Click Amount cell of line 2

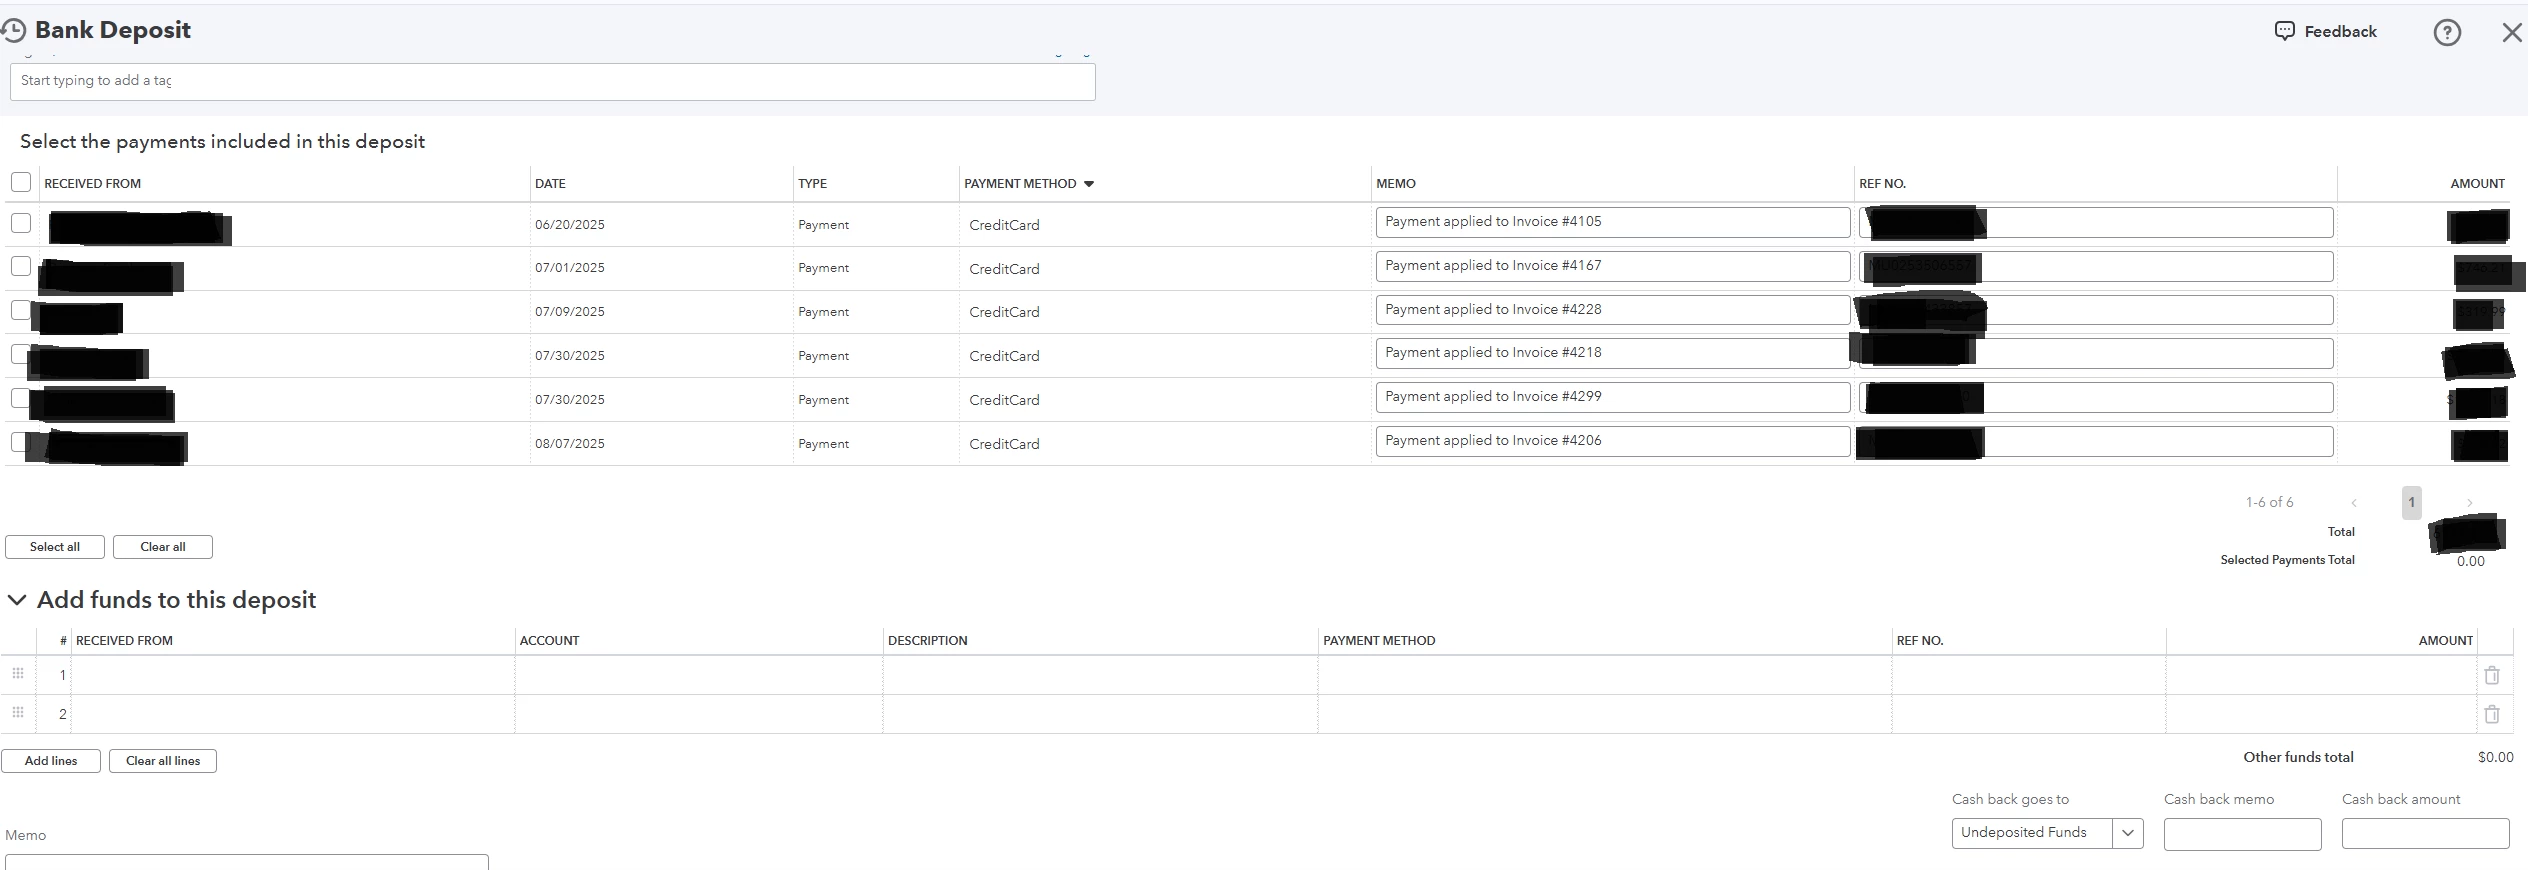[x=2321, y=714]
